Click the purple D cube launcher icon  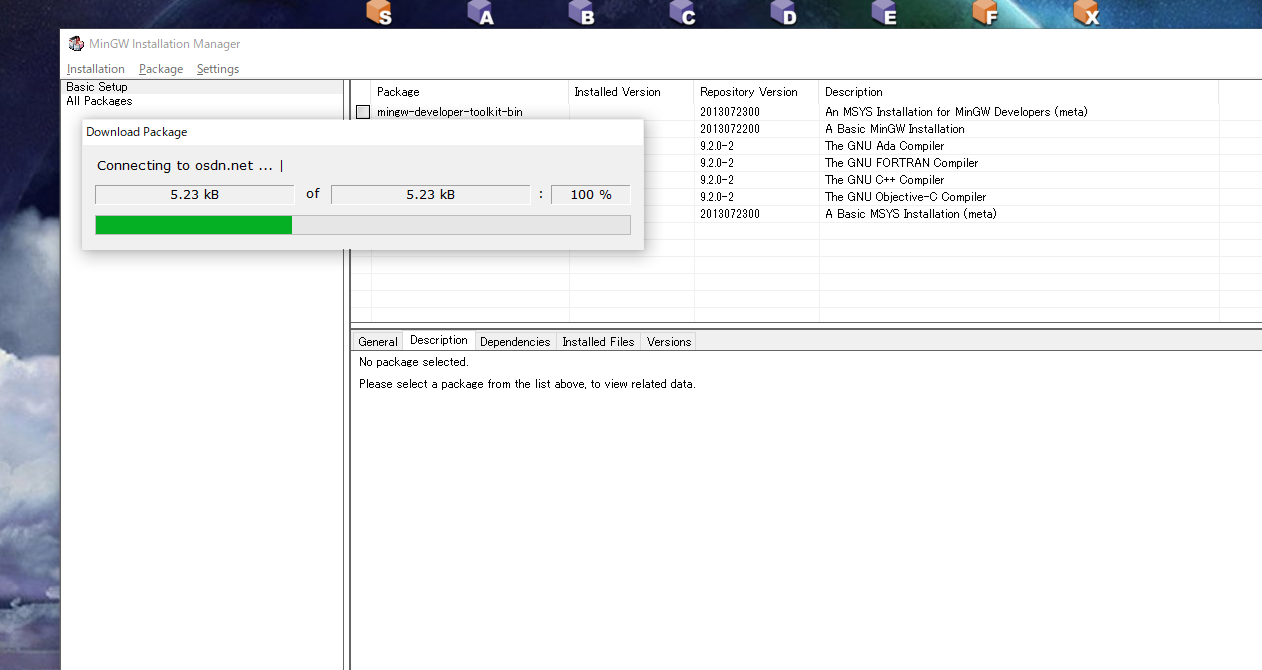point(784,13)
